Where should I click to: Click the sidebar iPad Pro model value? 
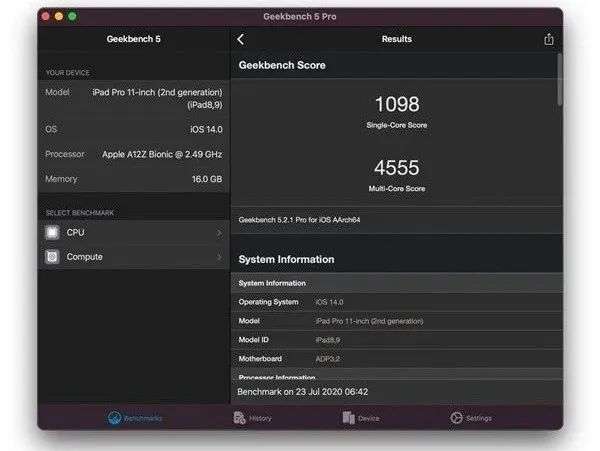(157, 98)
